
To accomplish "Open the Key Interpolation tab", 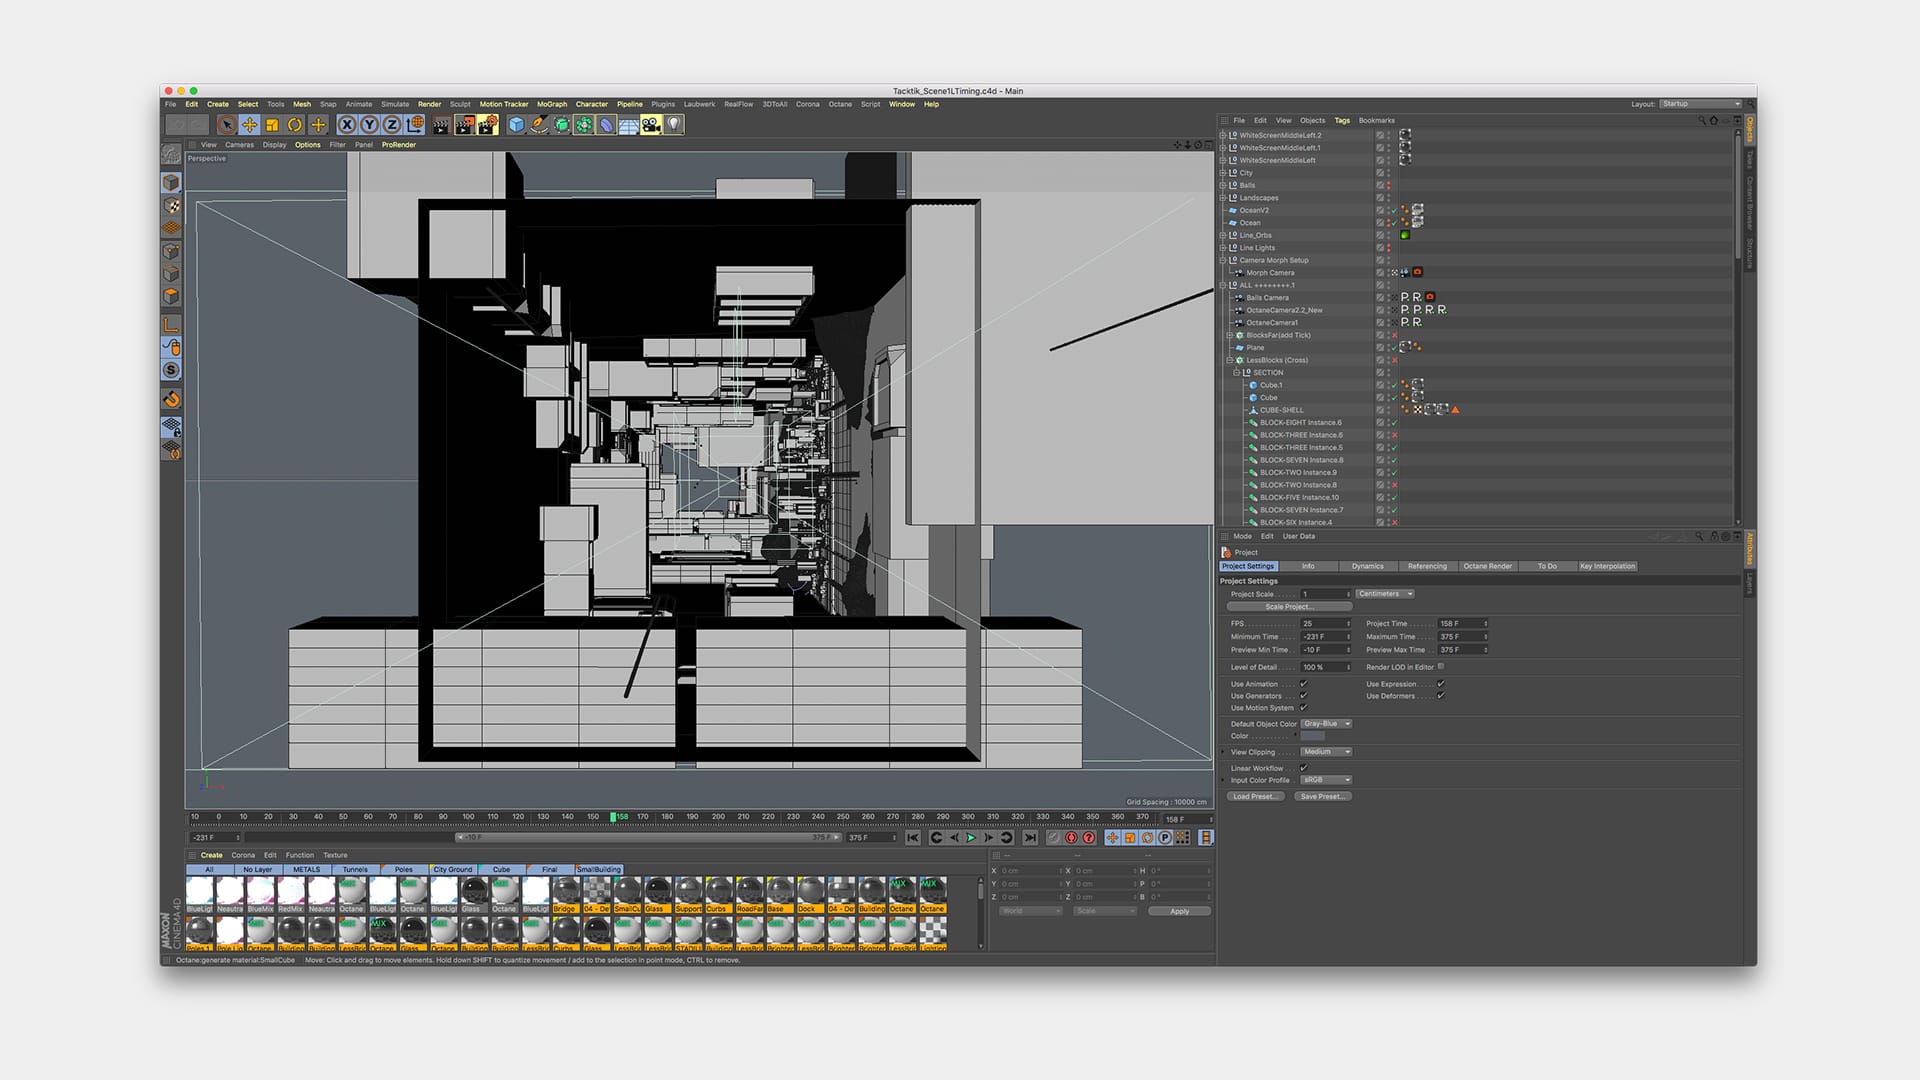I will coord(1608,566).
